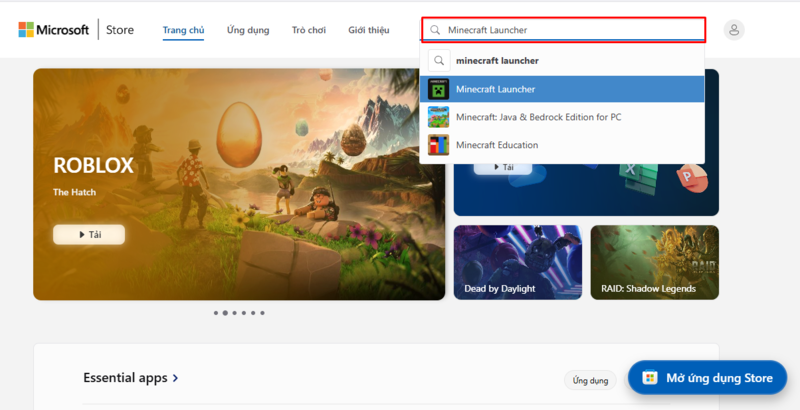800x410 pixels.
Task: Expand Essential apps chevron arrow
Action: [x=175, y=378]
